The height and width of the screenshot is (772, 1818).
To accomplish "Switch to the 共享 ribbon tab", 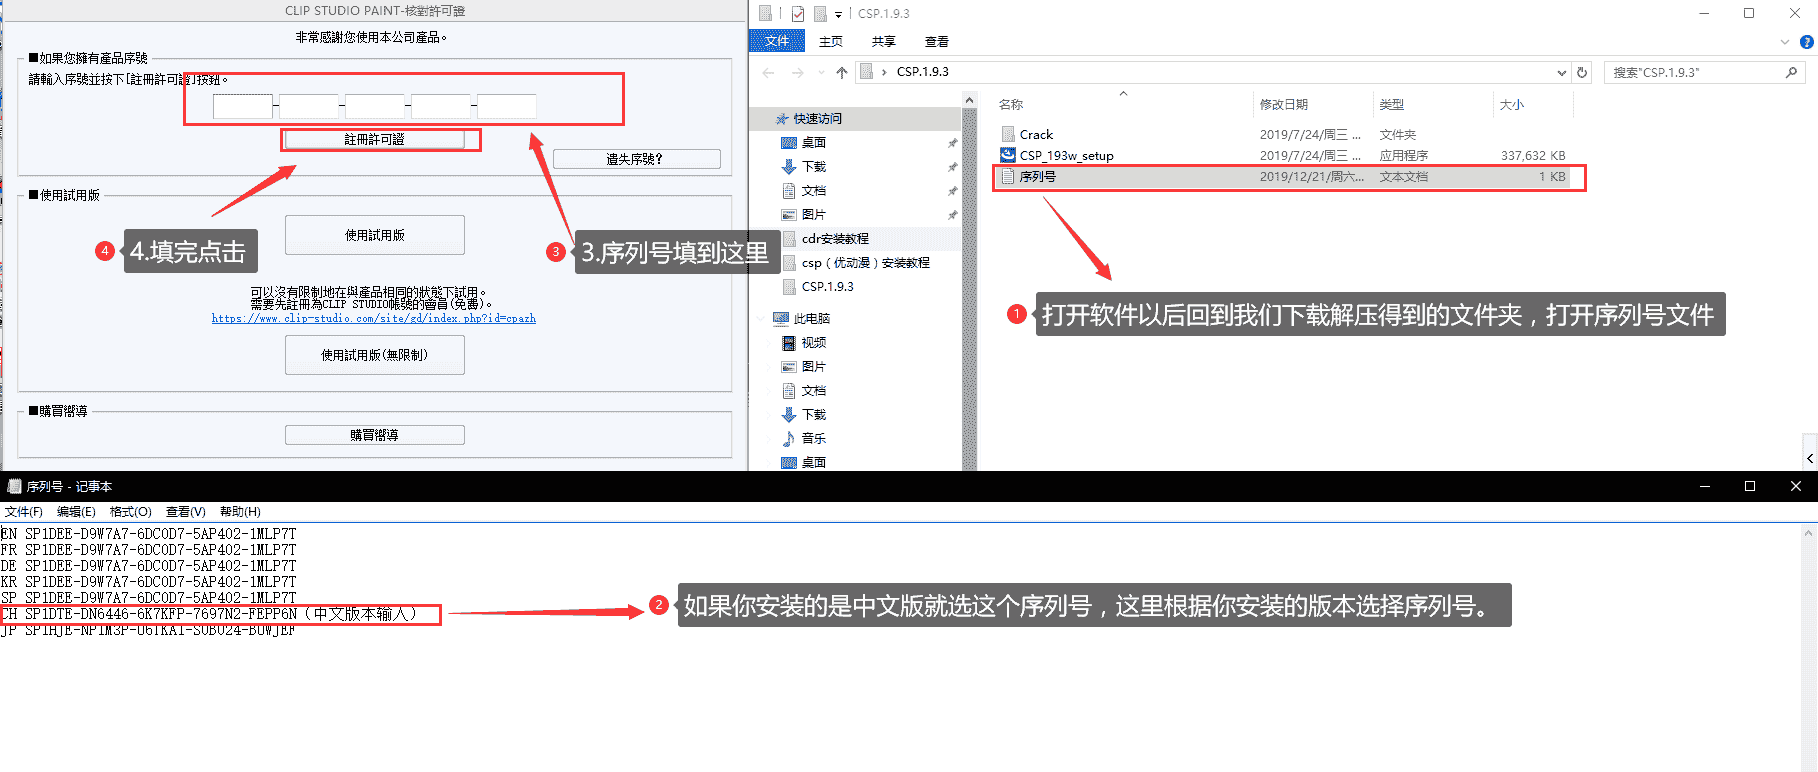I will (883, 41).
